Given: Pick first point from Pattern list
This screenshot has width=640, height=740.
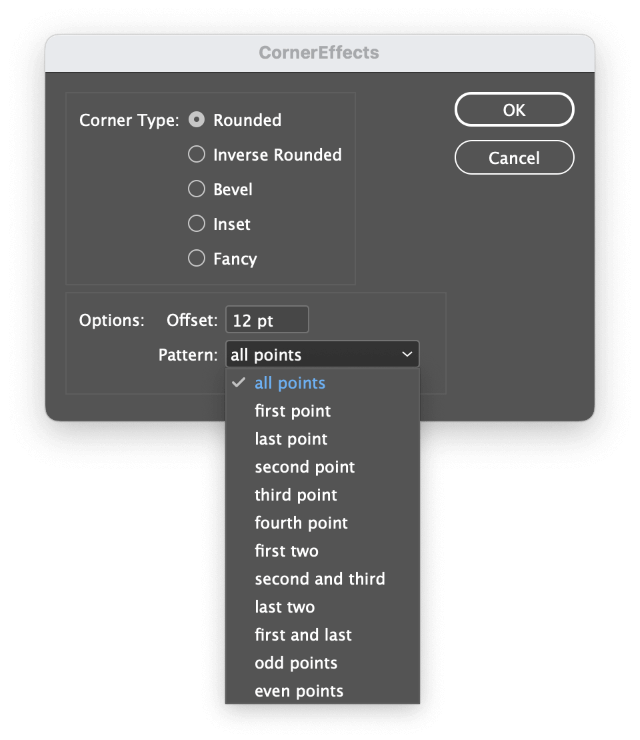Looking at the screenshot, I should pyautogui.click(x=322, y=411).
